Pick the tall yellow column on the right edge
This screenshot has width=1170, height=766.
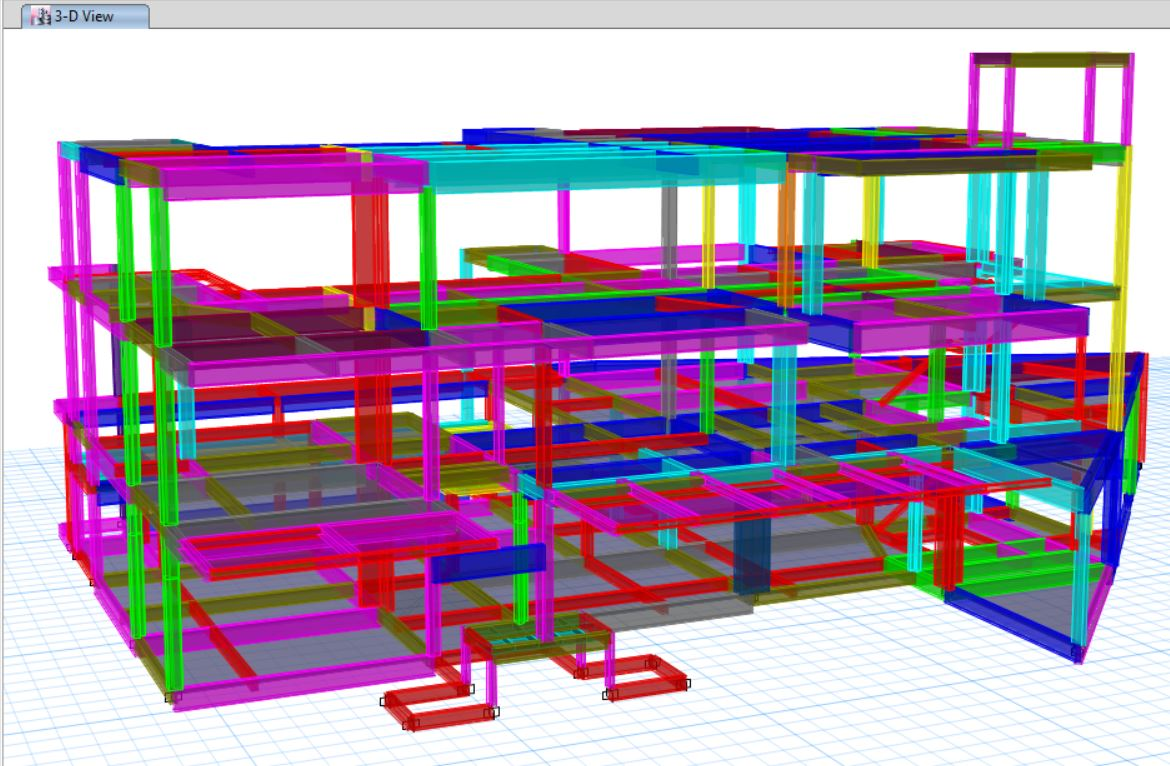[1117, 300]
